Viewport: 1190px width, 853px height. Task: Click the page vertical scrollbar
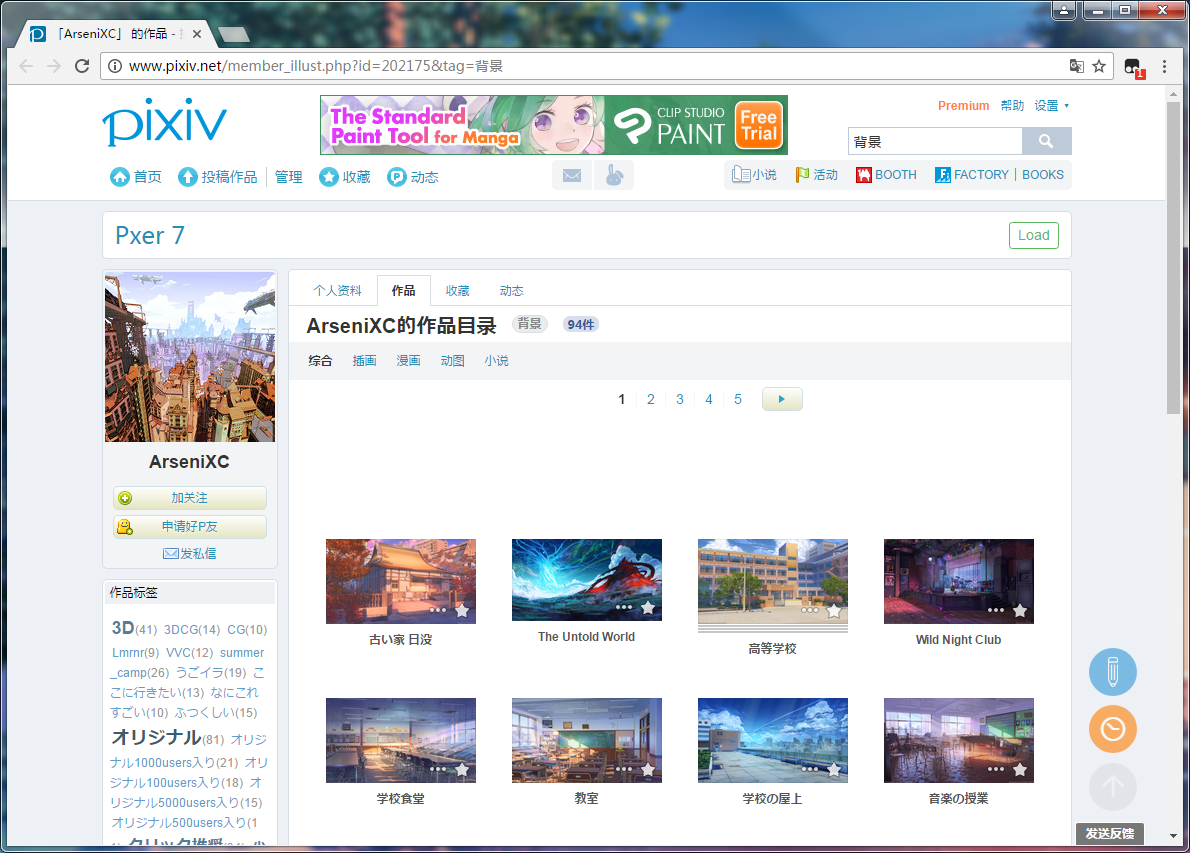[x=1173, y=258]
